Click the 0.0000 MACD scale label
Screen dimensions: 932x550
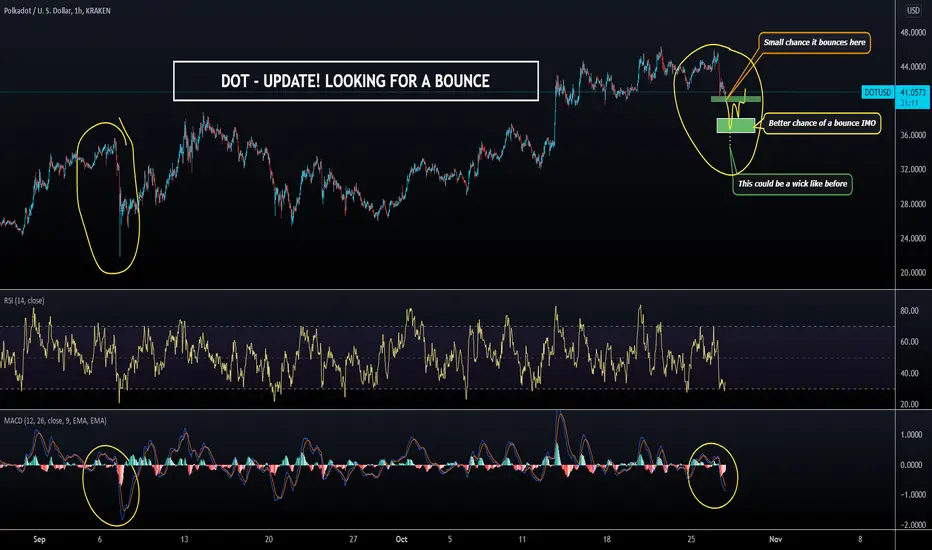911,465
